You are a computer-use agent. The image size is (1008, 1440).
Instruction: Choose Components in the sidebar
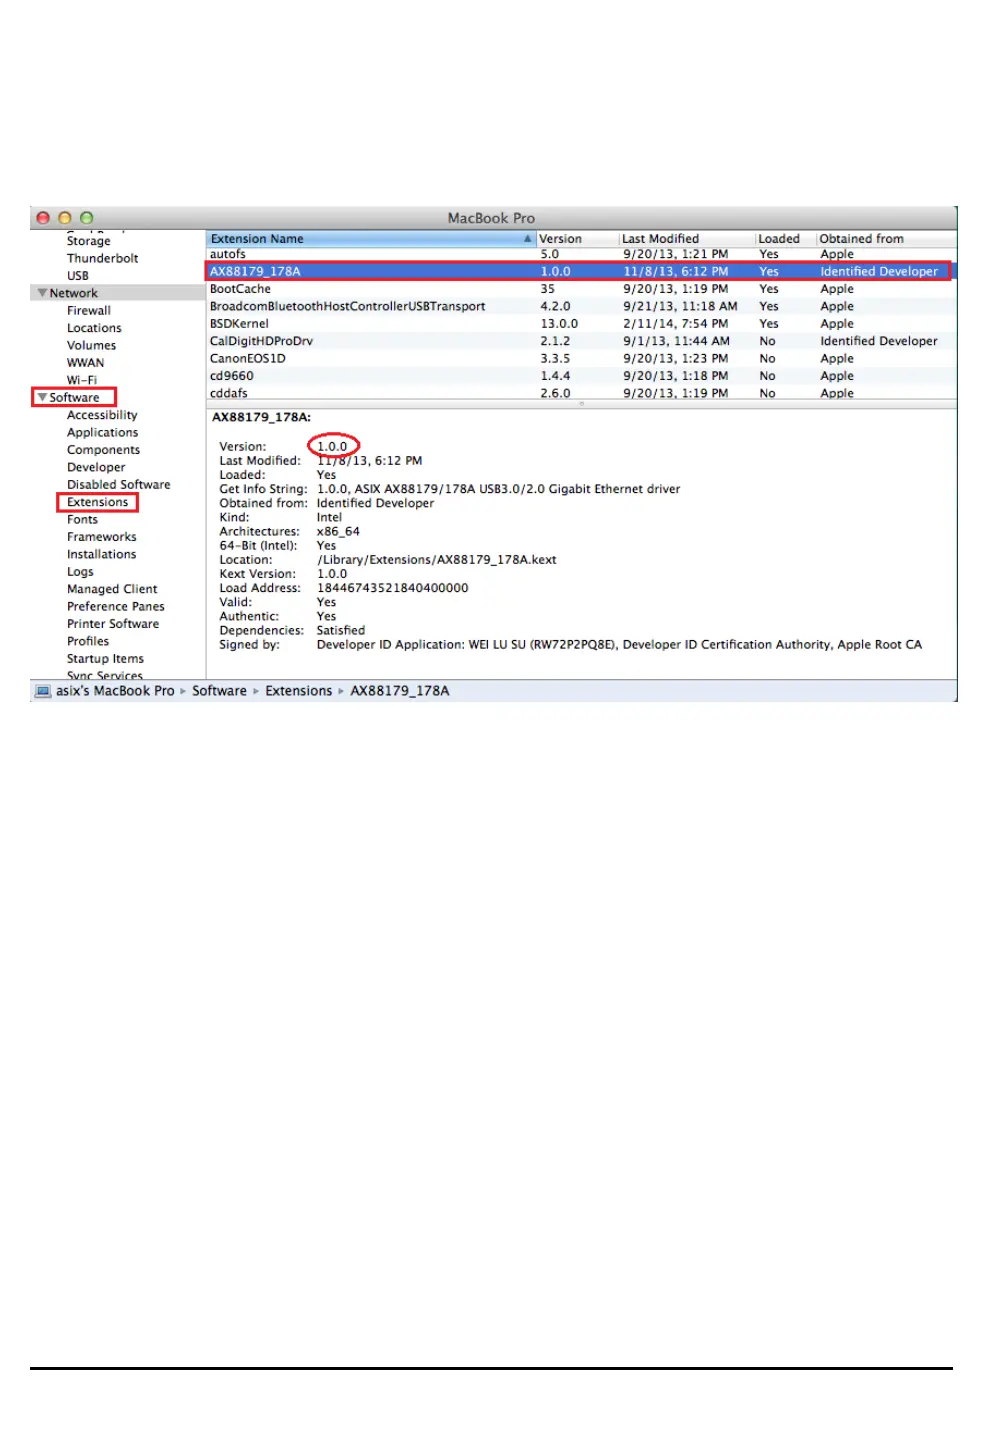coord(103,450)
